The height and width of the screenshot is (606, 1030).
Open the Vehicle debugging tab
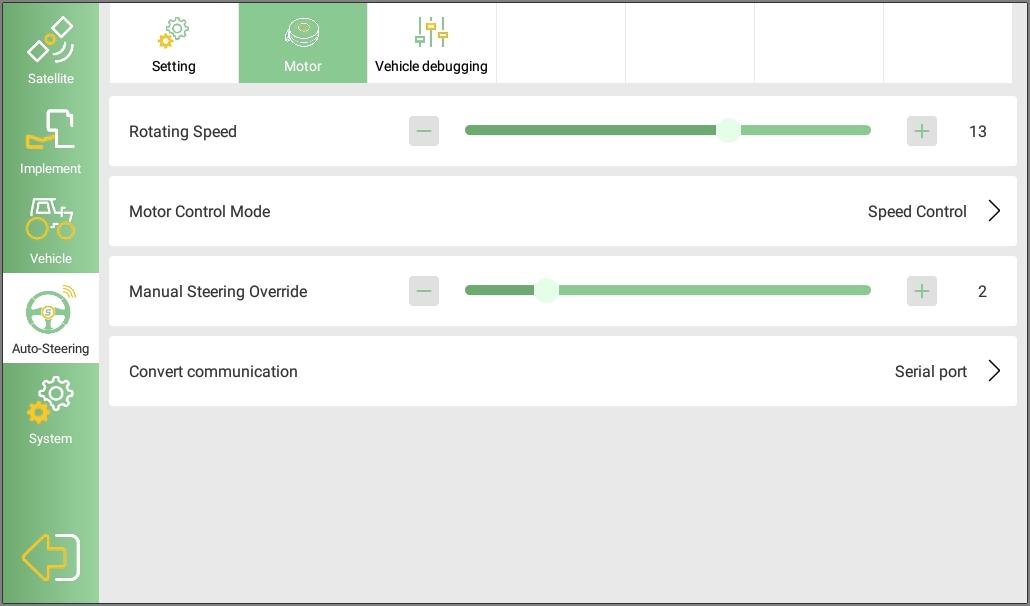(431, 44)
